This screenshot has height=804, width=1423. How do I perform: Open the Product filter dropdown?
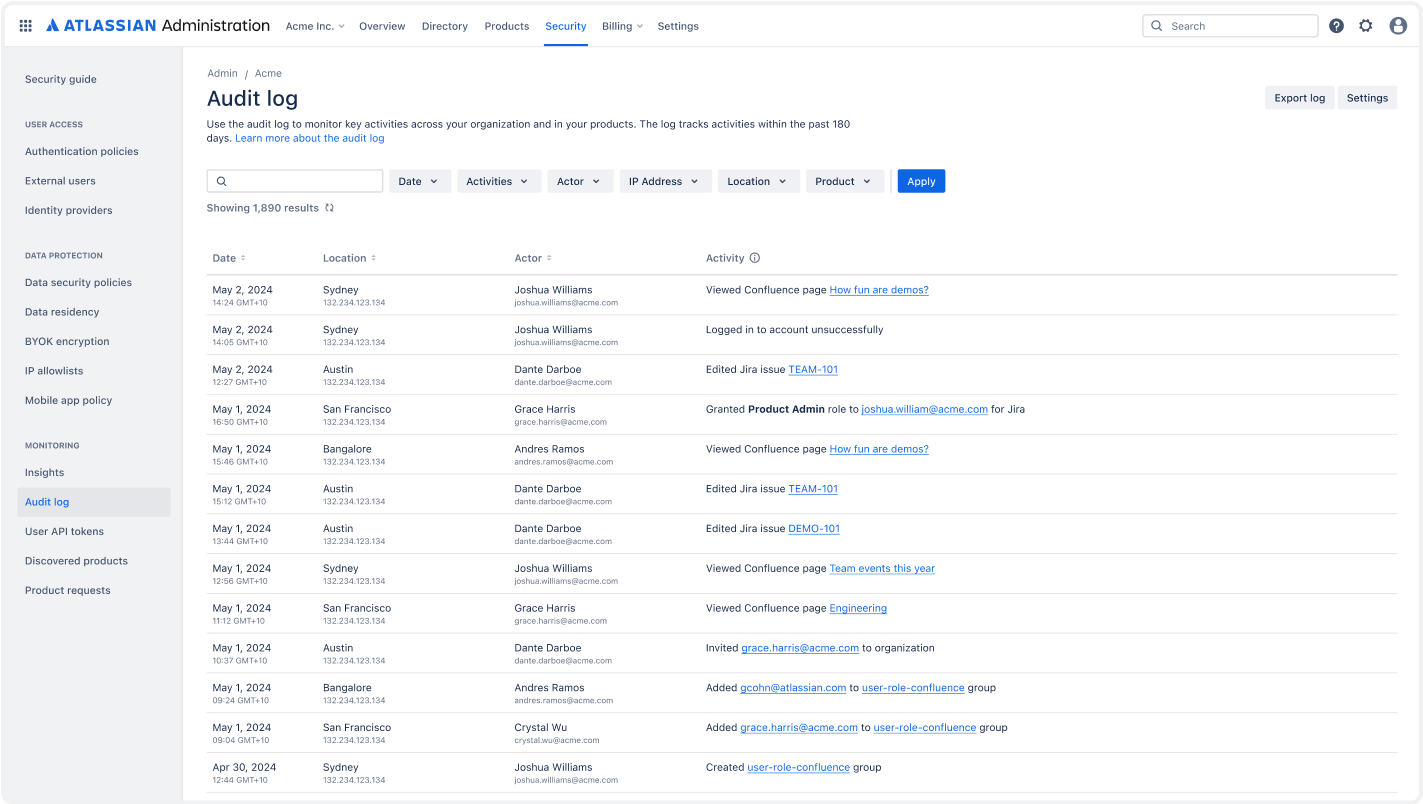point(844,181)
